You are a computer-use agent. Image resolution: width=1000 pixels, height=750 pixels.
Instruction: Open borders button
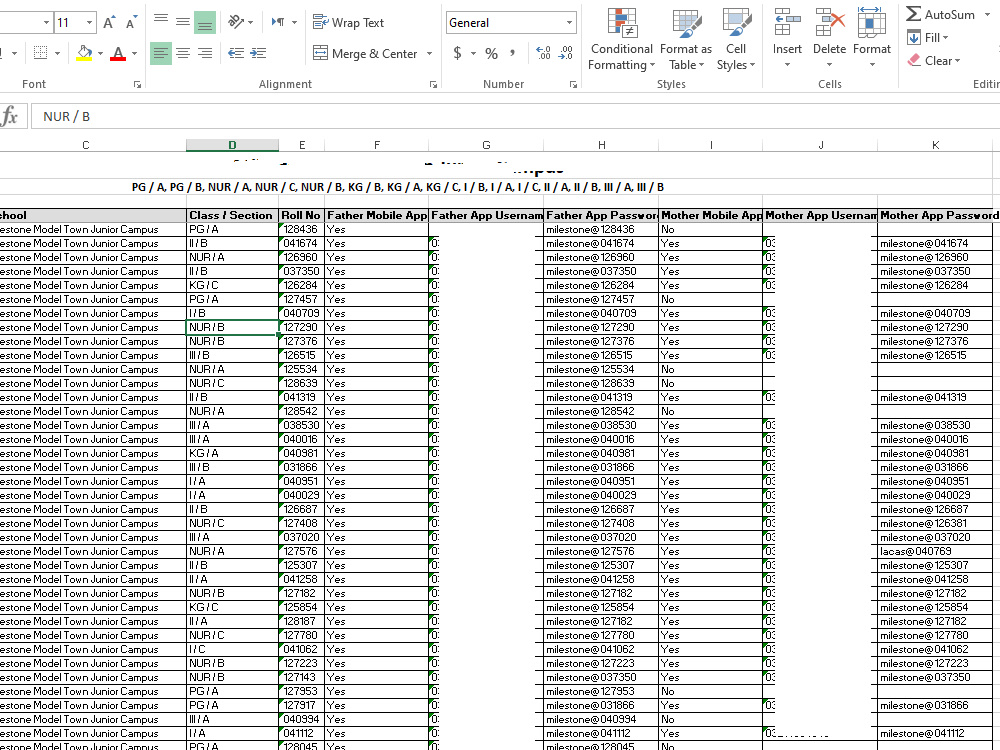point(41,54)
